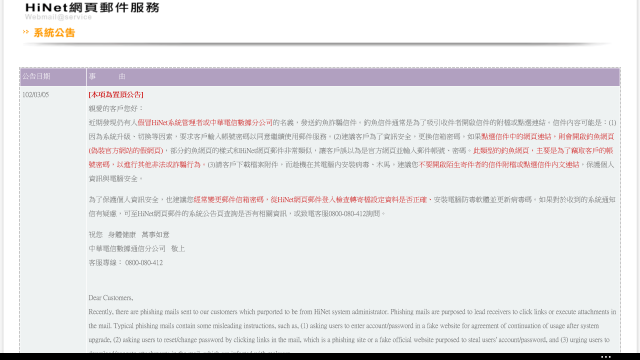
Task: Click the red text 假冒HiNet系統管理者或中華電信數據分公司
Action: point(205,122)
